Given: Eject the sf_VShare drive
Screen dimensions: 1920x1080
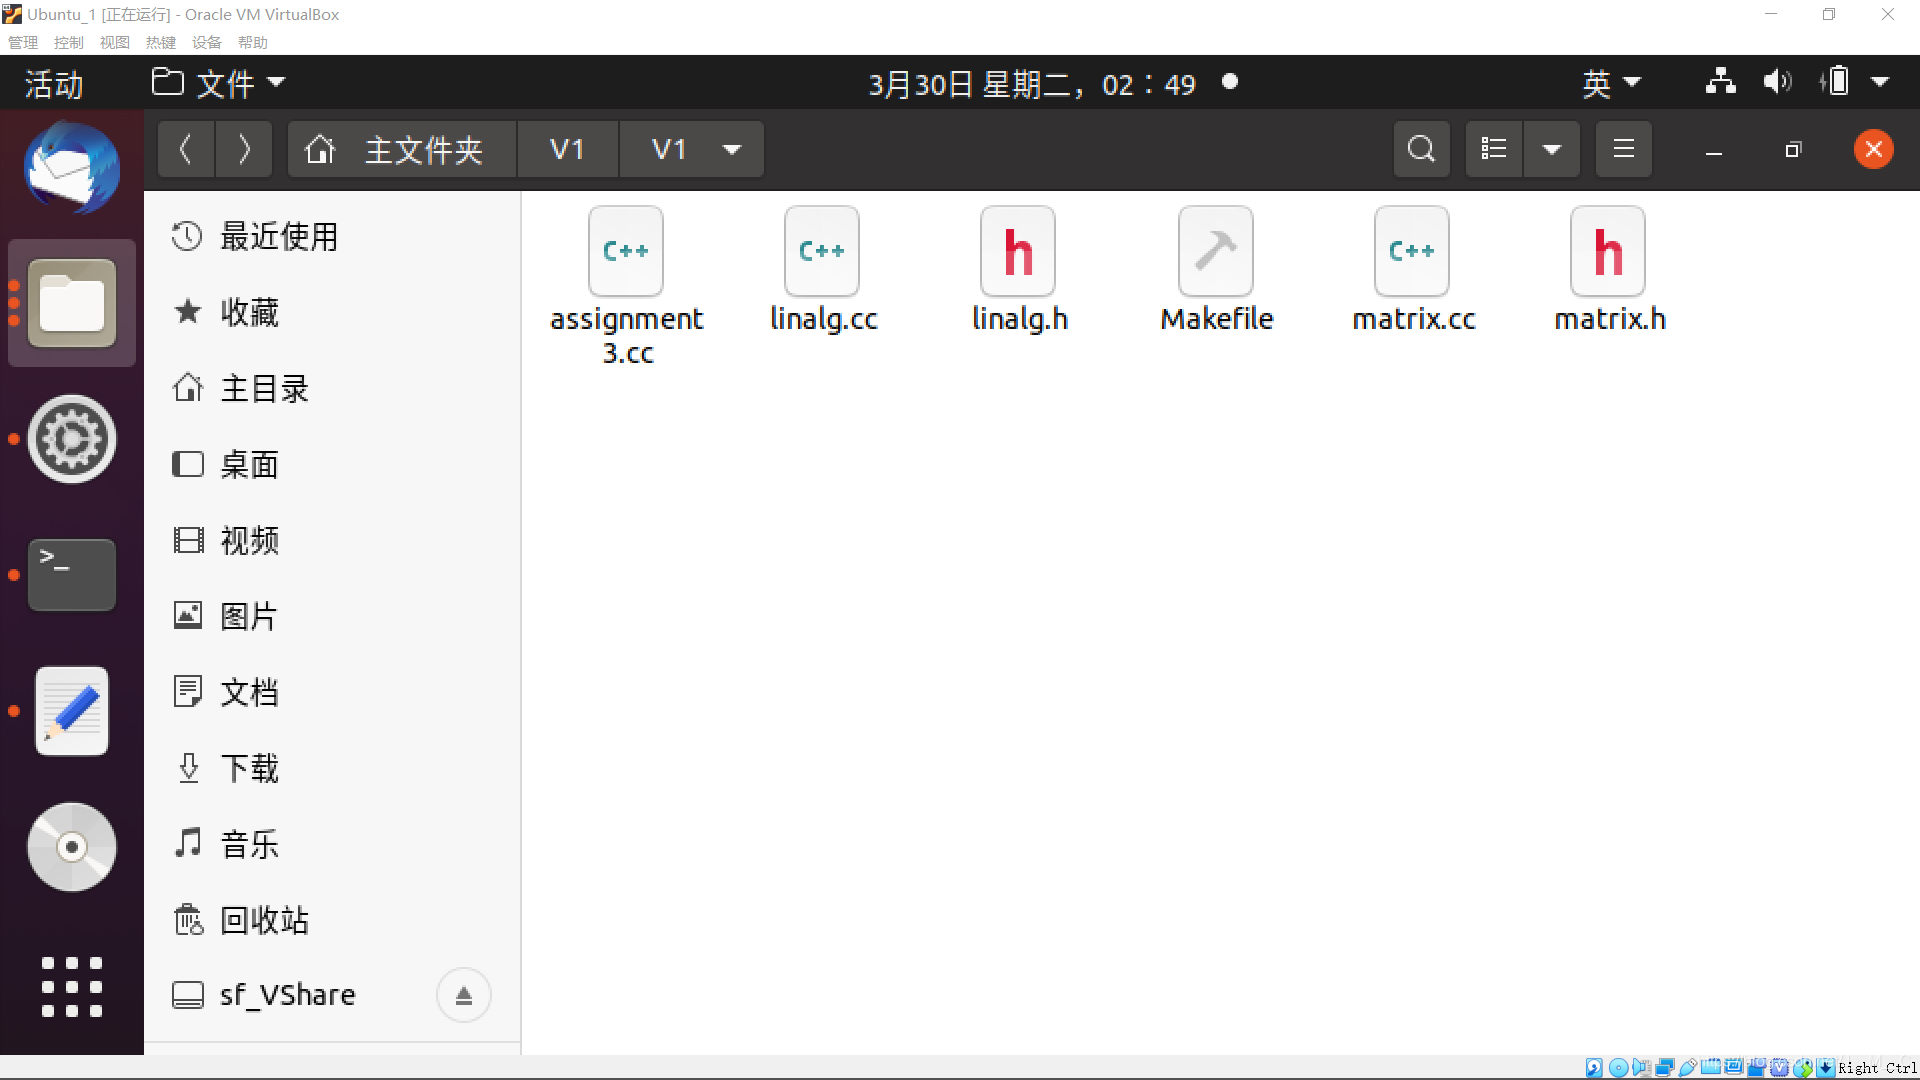Looking at the screenshot, I should click(x=464, y=996).
